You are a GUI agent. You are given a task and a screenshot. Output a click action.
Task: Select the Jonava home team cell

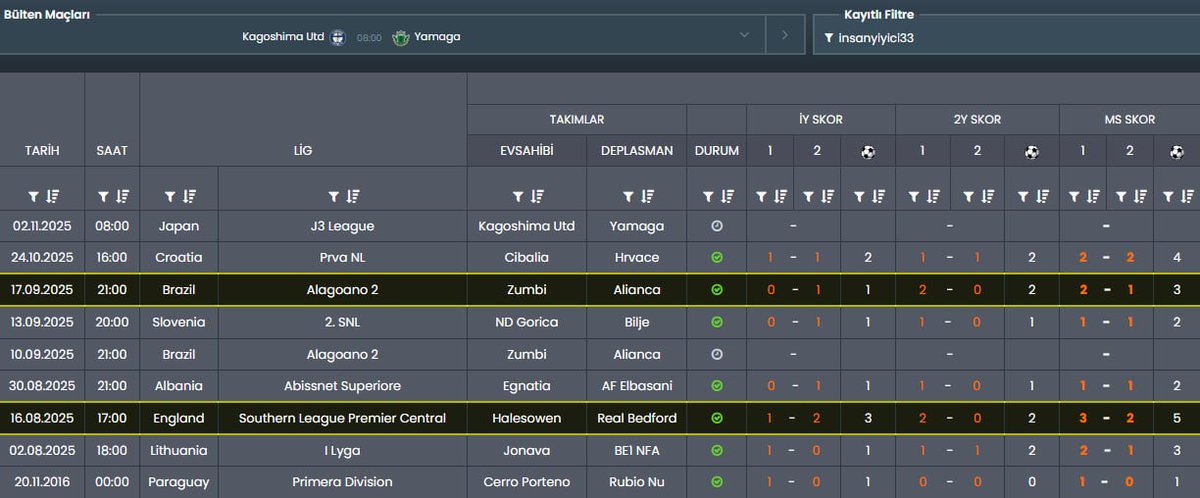[527, 450]
